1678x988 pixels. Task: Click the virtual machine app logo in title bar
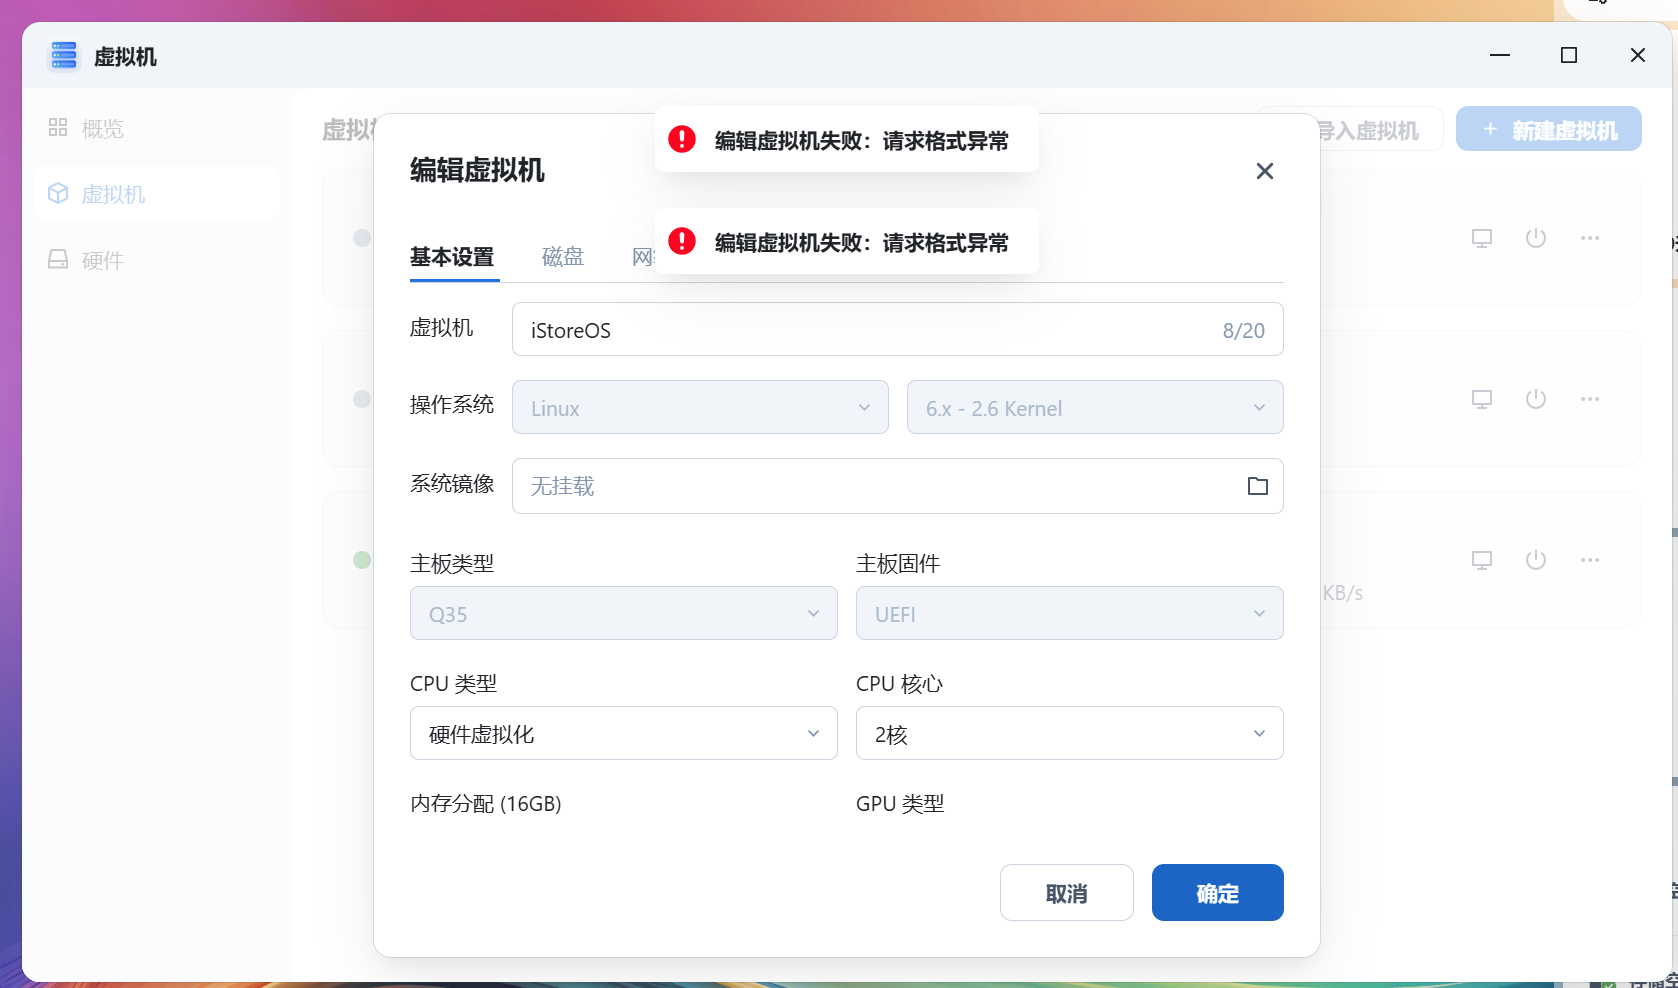coord(63,56)
